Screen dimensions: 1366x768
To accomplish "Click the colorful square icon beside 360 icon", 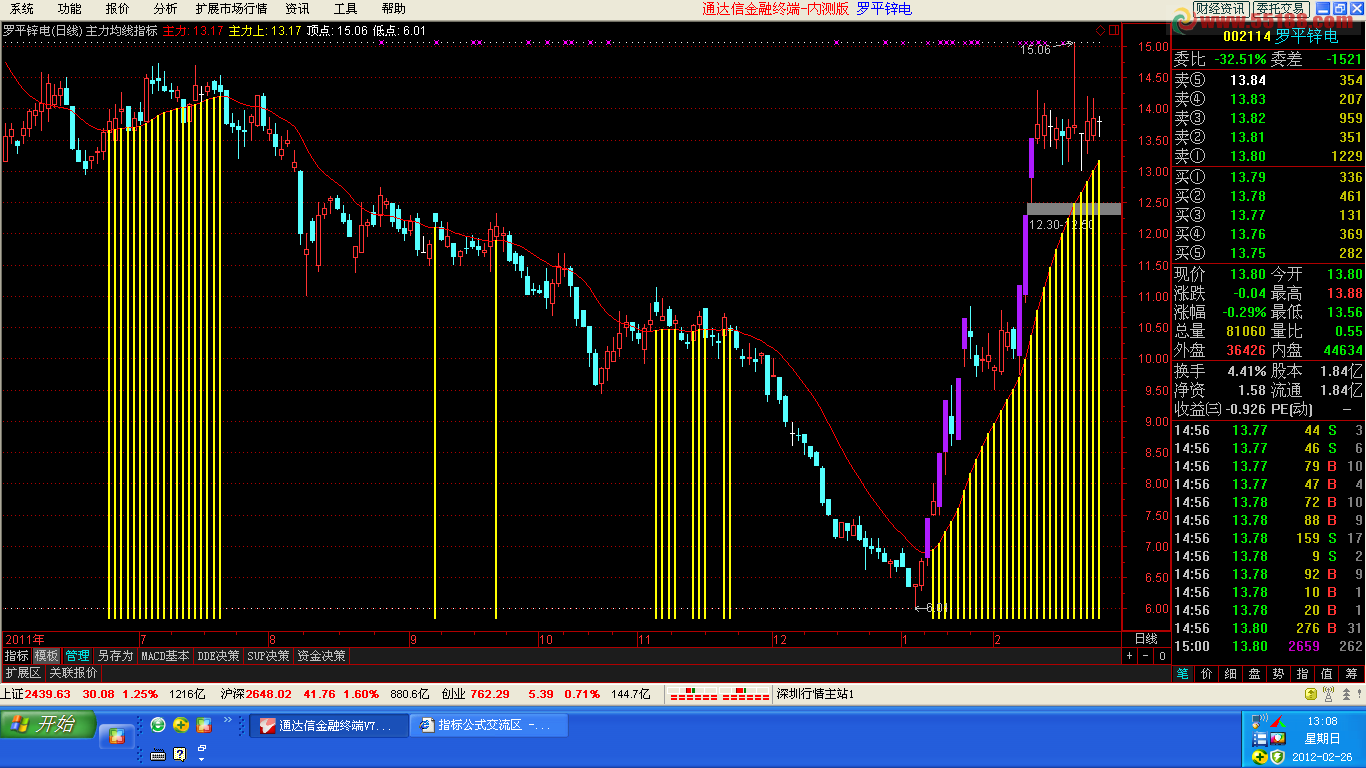I will (x=203, y=725).
